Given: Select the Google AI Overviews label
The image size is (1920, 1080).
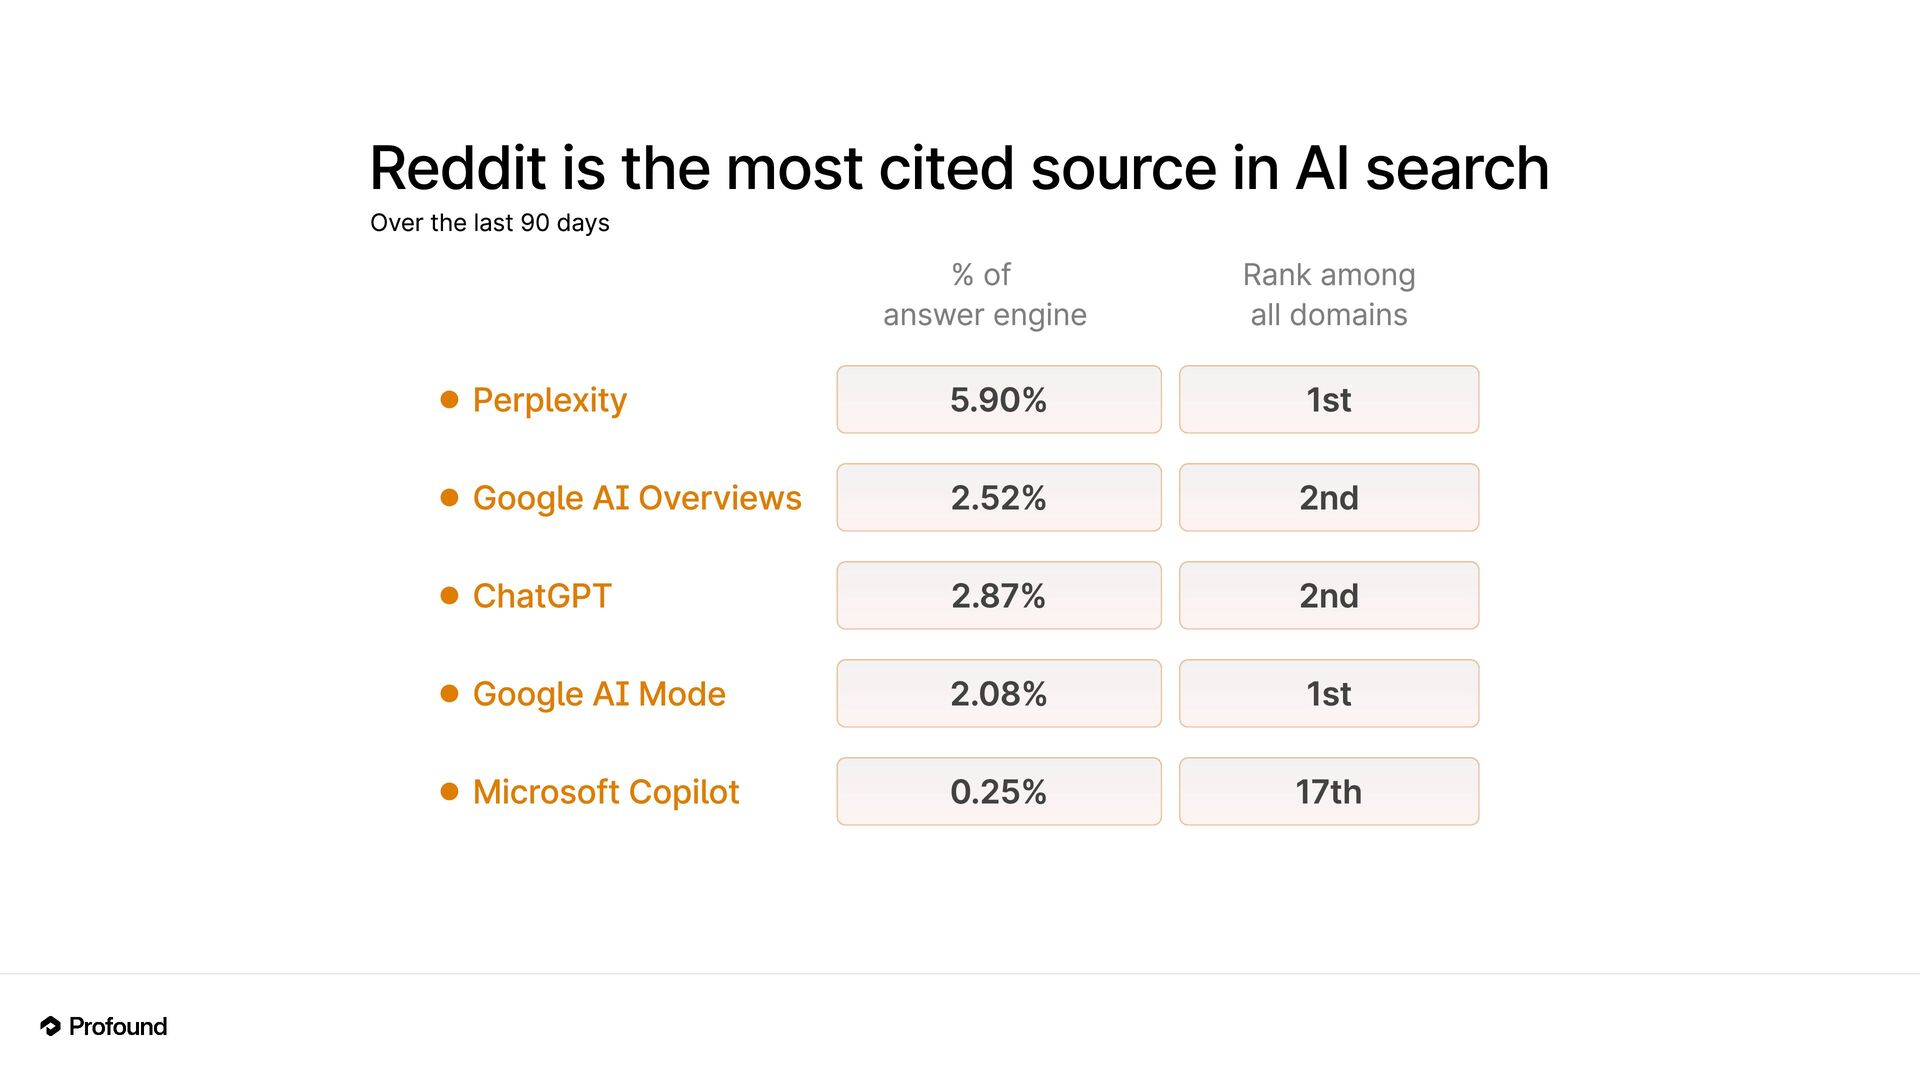Looking at the screenshot, I should click(637, 498).
